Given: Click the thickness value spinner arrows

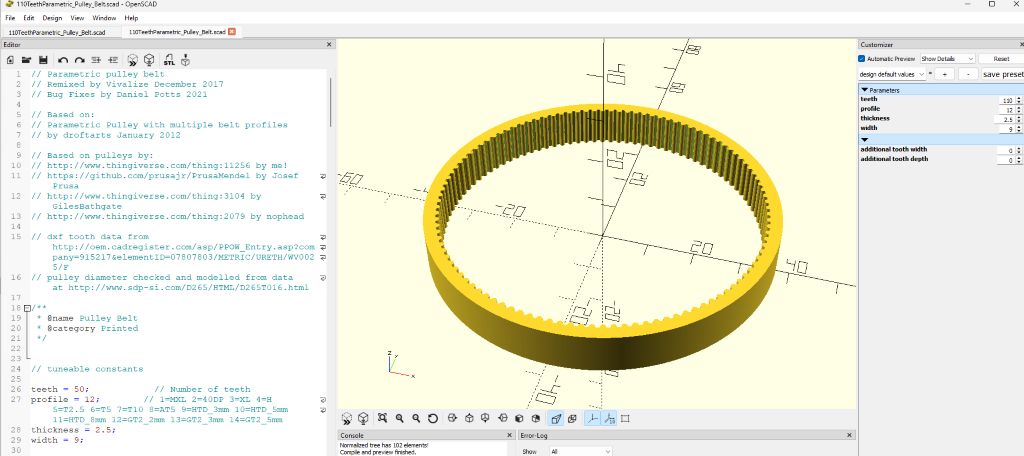Looking at the screenshot, I should click(1019, 120).
